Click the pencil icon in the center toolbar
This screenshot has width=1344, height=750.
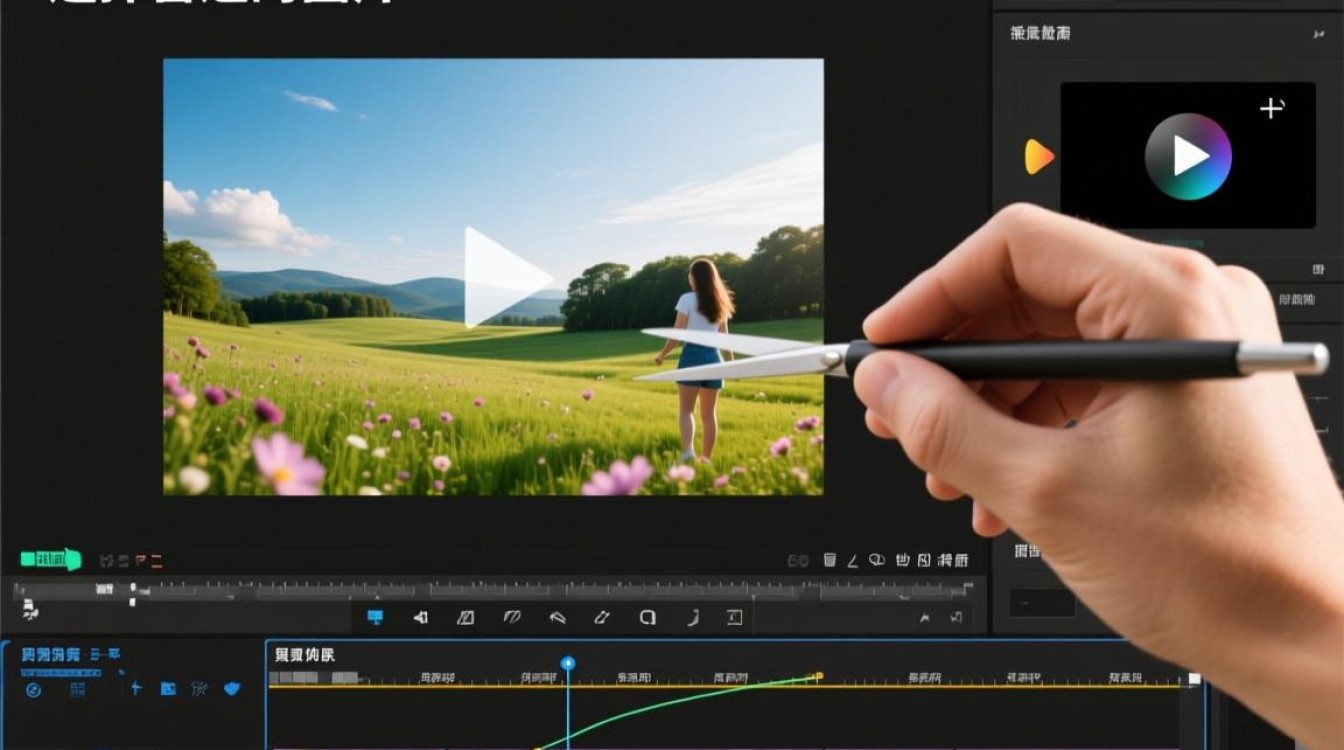point(602,618)
